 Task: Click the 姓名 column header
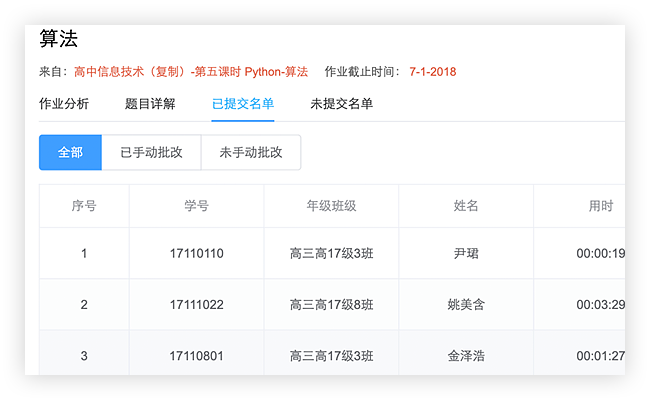[x=466, y=206]
